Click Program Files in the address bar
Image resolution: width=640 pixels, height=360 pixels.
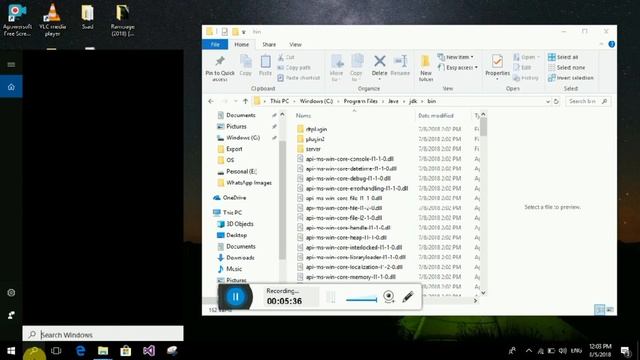(x=360, y=101)
